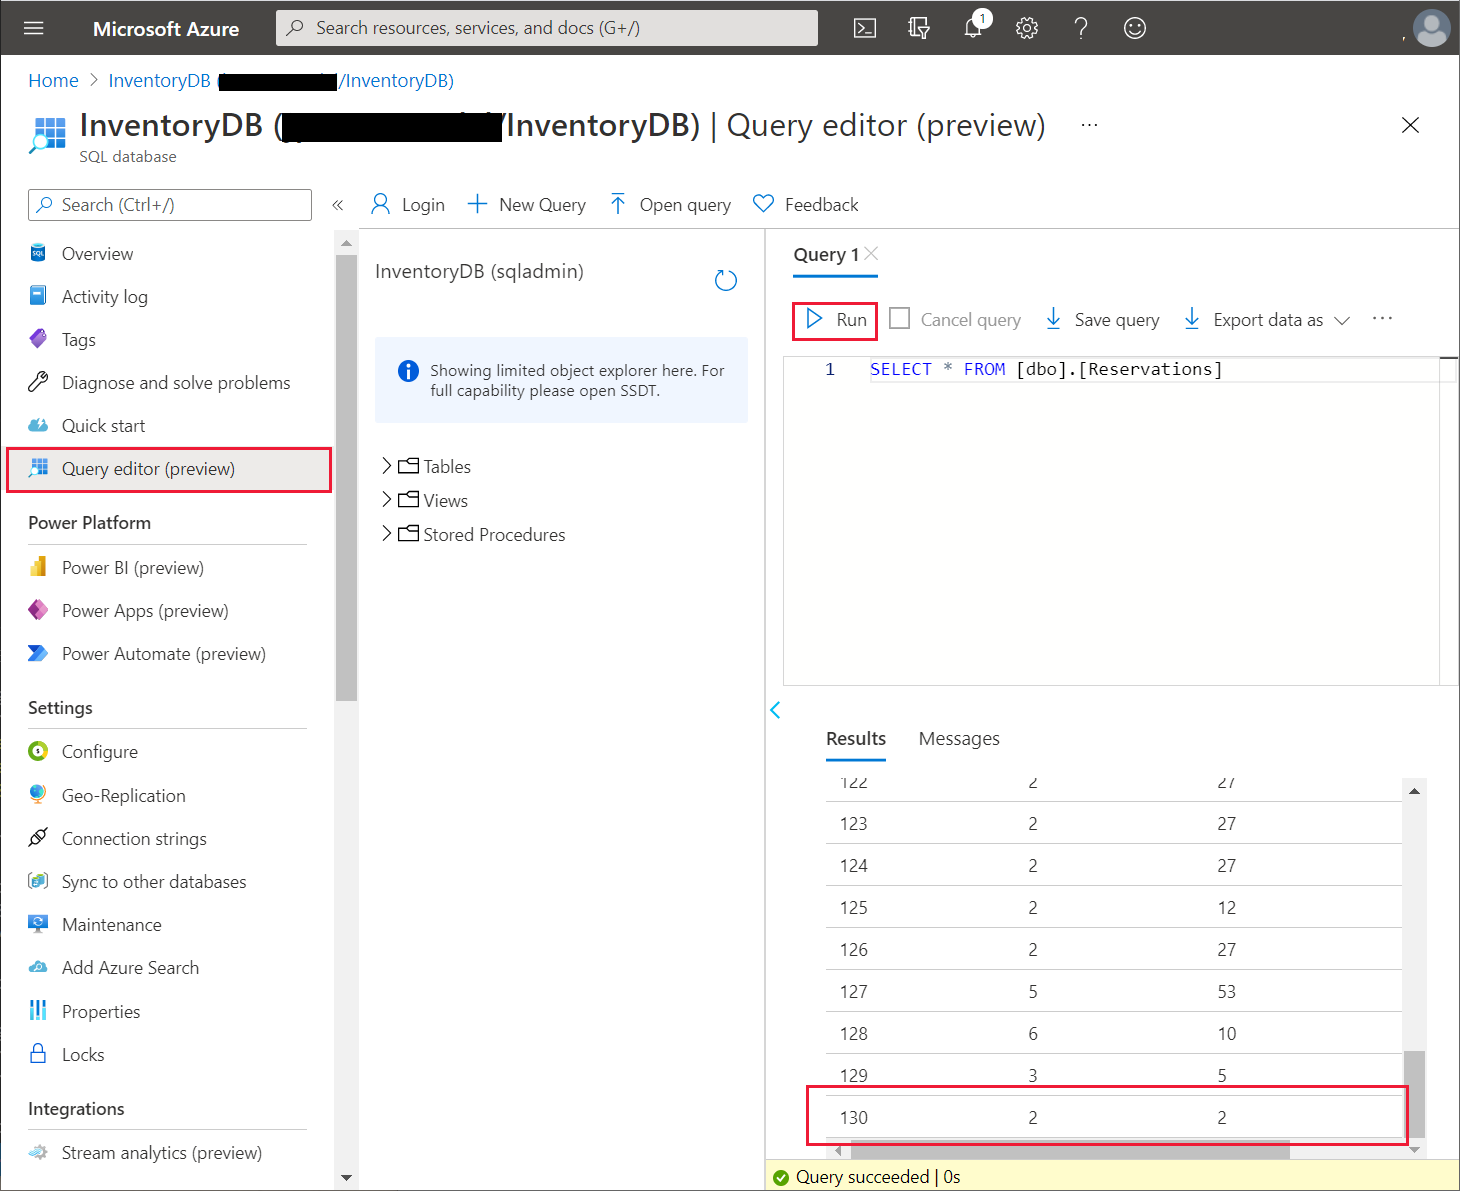Open the Azure portal hamburger menu
The height and width of the screenshot is (1191, 1460).
pos(34,28)
